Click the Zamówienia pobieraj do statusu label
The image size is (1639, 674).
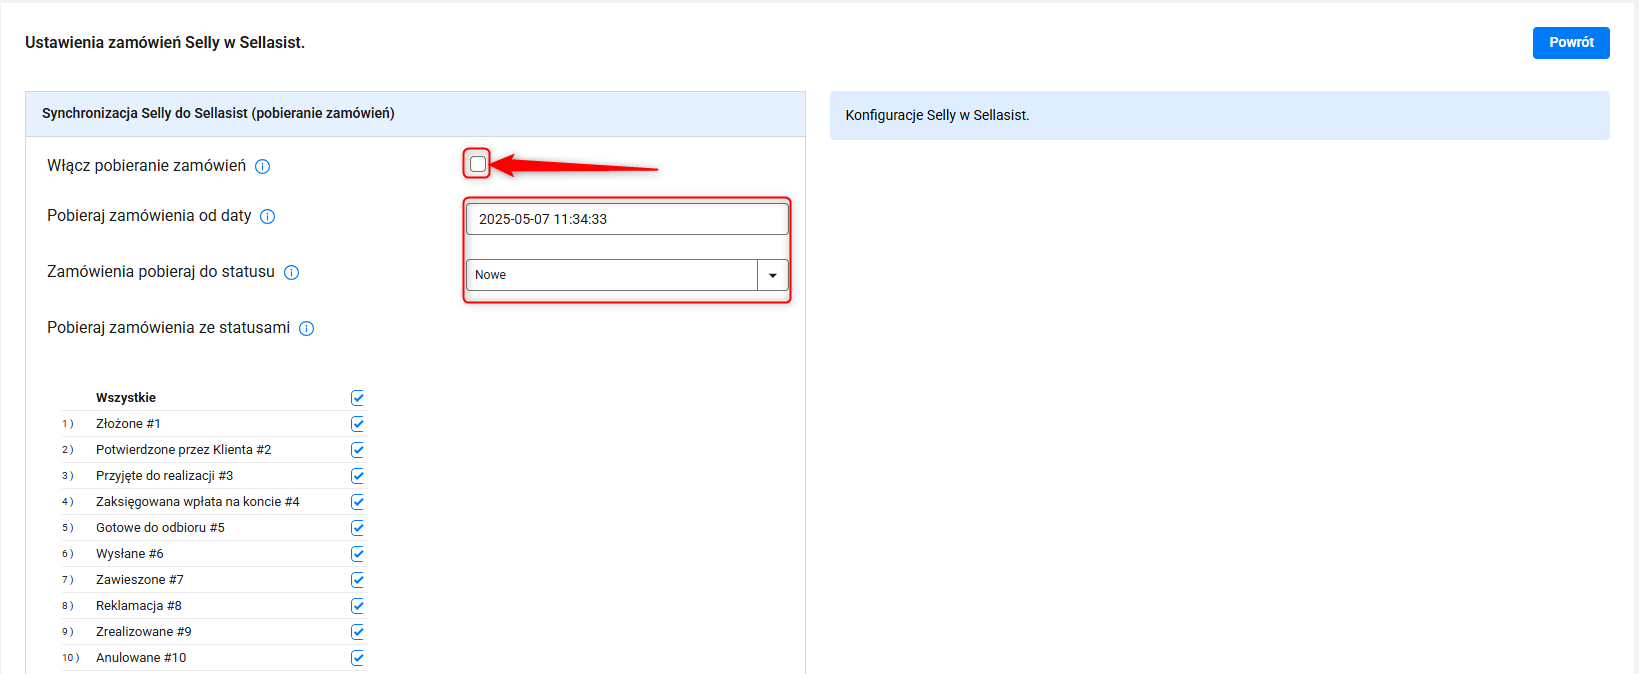click(161, 272)
